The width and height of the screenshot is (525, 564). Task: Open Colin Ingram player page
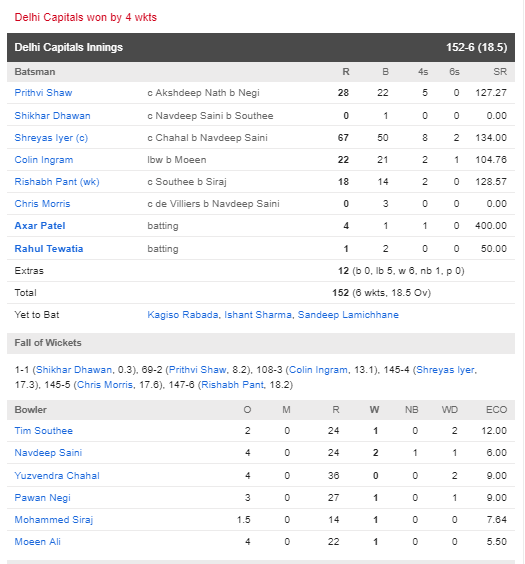pos(44,160)
